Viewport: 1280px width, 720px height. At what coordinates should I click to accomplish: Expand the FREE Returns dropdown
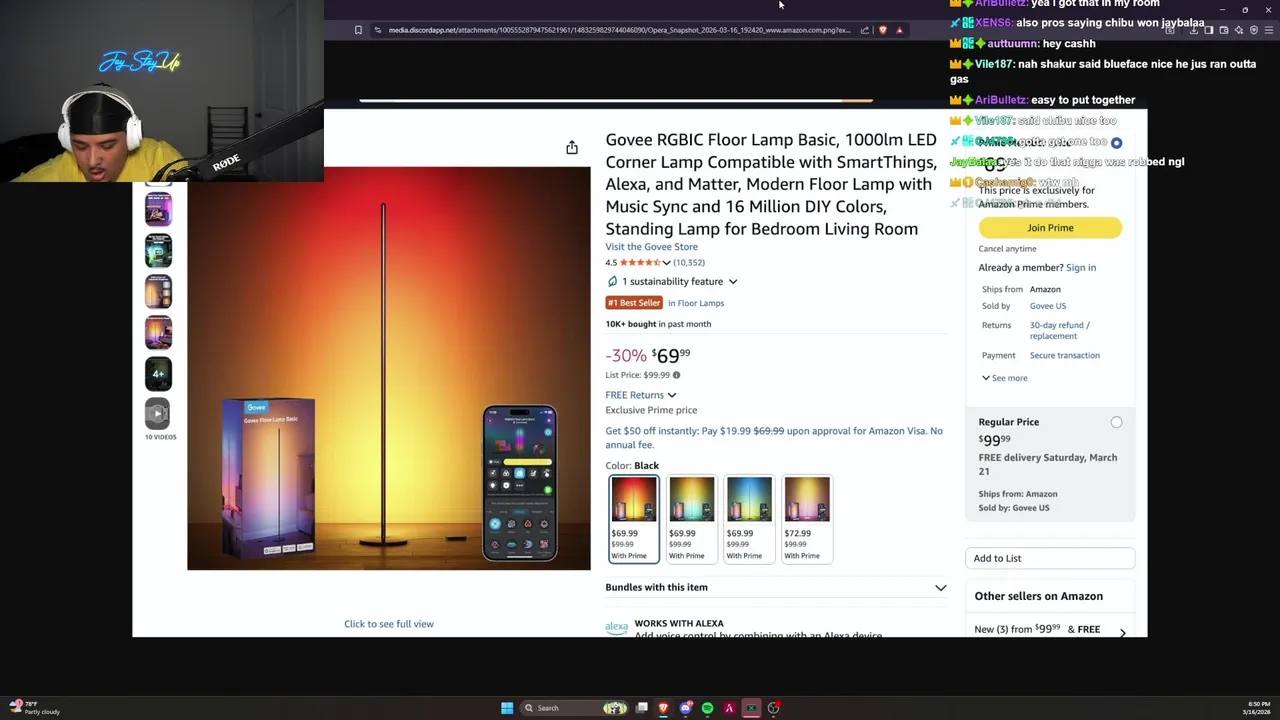671,395
